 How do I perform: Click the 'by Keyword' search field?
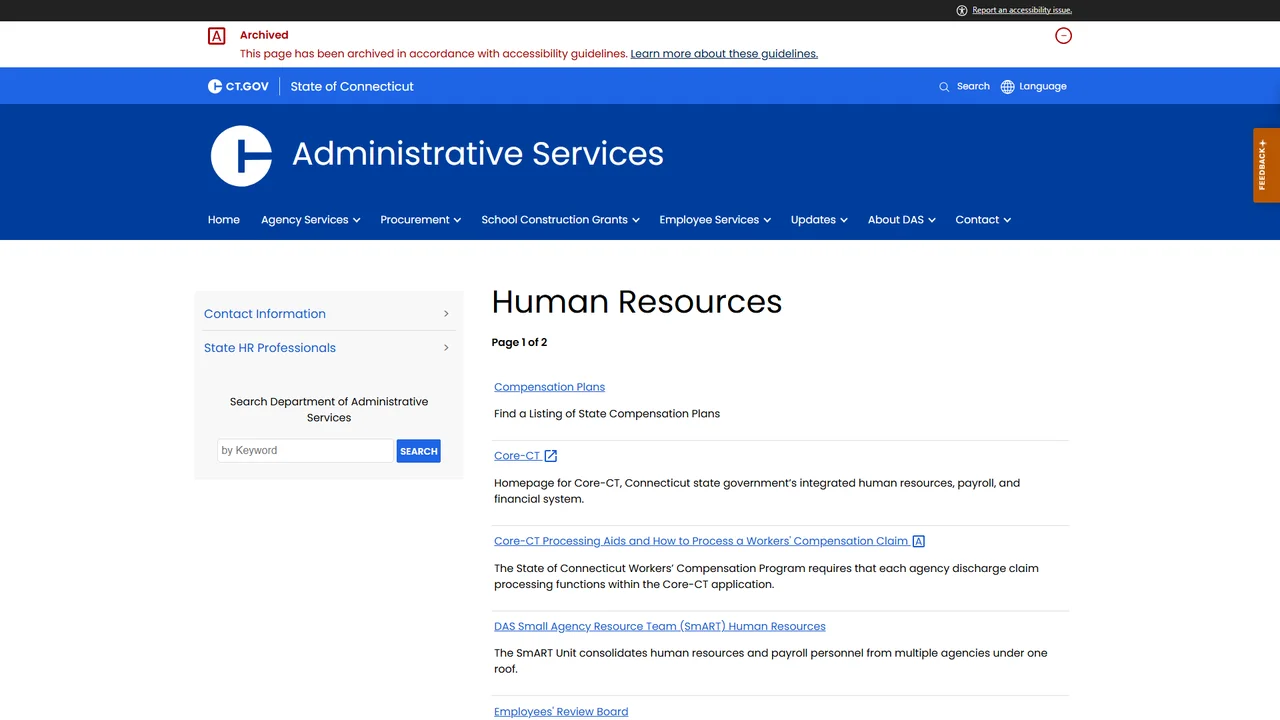click(305, 451)
